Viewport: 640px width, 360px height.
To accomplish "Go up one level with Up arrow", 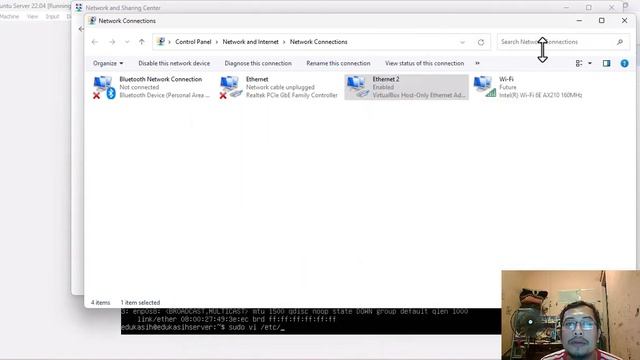I will pyautogui.click(x=142, y=42).
